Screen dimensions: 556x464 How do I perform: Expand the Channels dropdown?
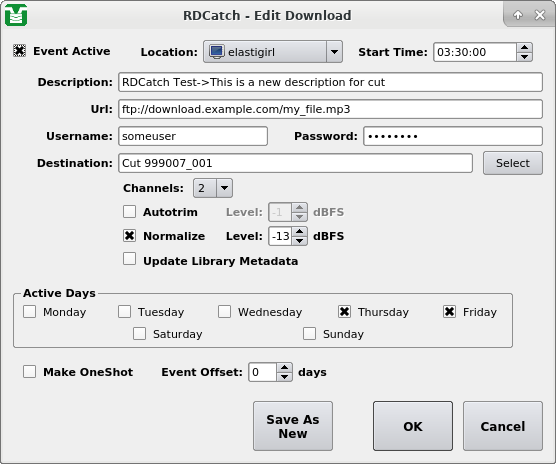point(224,188)
